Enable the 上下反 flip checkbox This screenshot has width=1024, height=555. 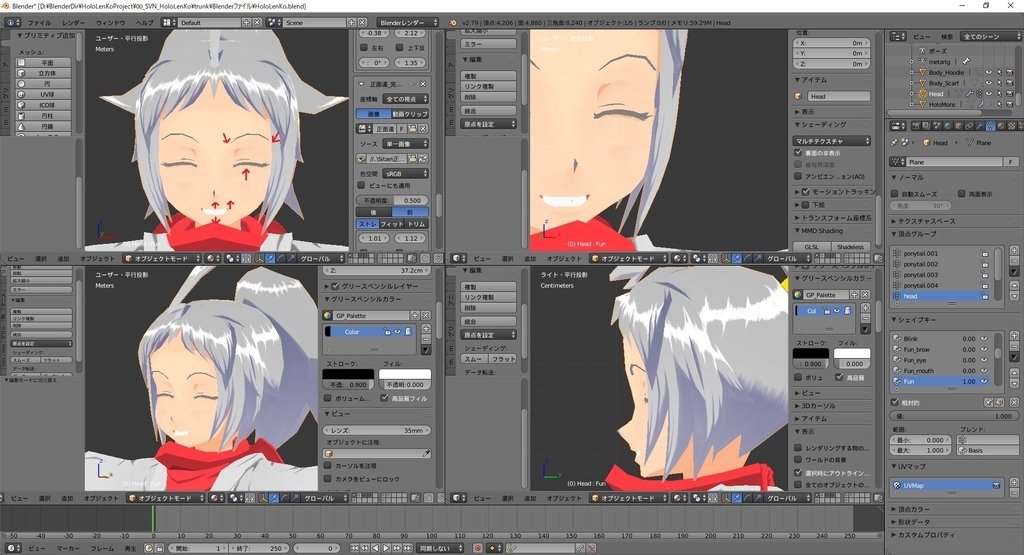point(400,48)
